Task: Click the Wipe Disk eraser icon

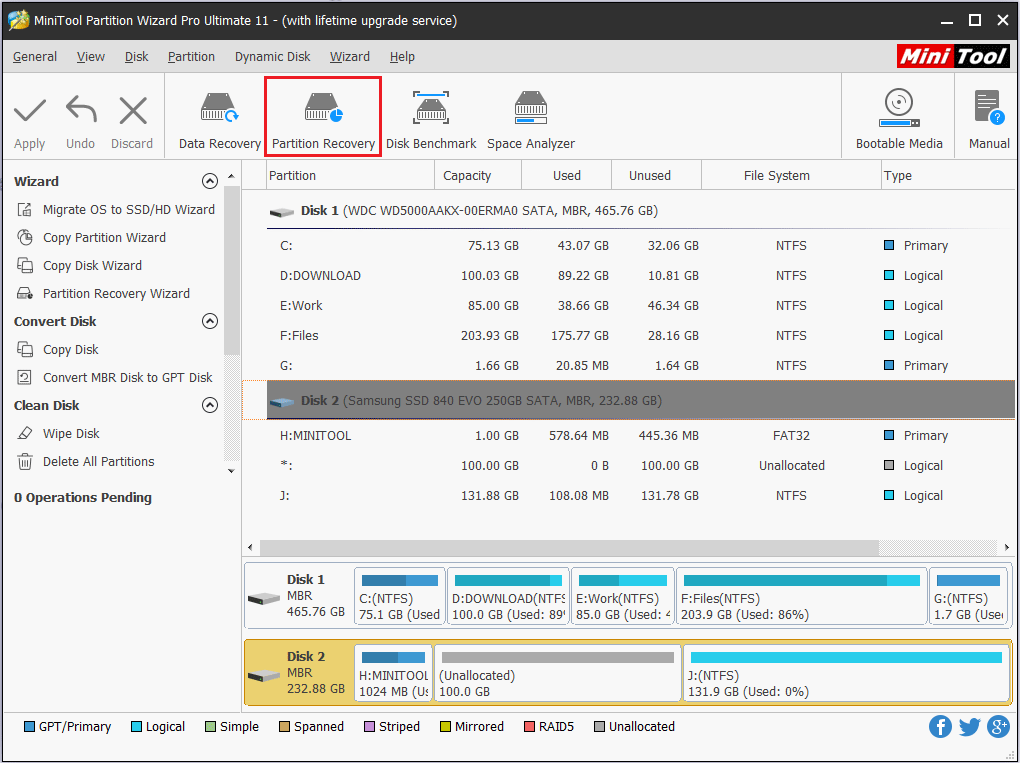Action: click(x=25, y=433)
